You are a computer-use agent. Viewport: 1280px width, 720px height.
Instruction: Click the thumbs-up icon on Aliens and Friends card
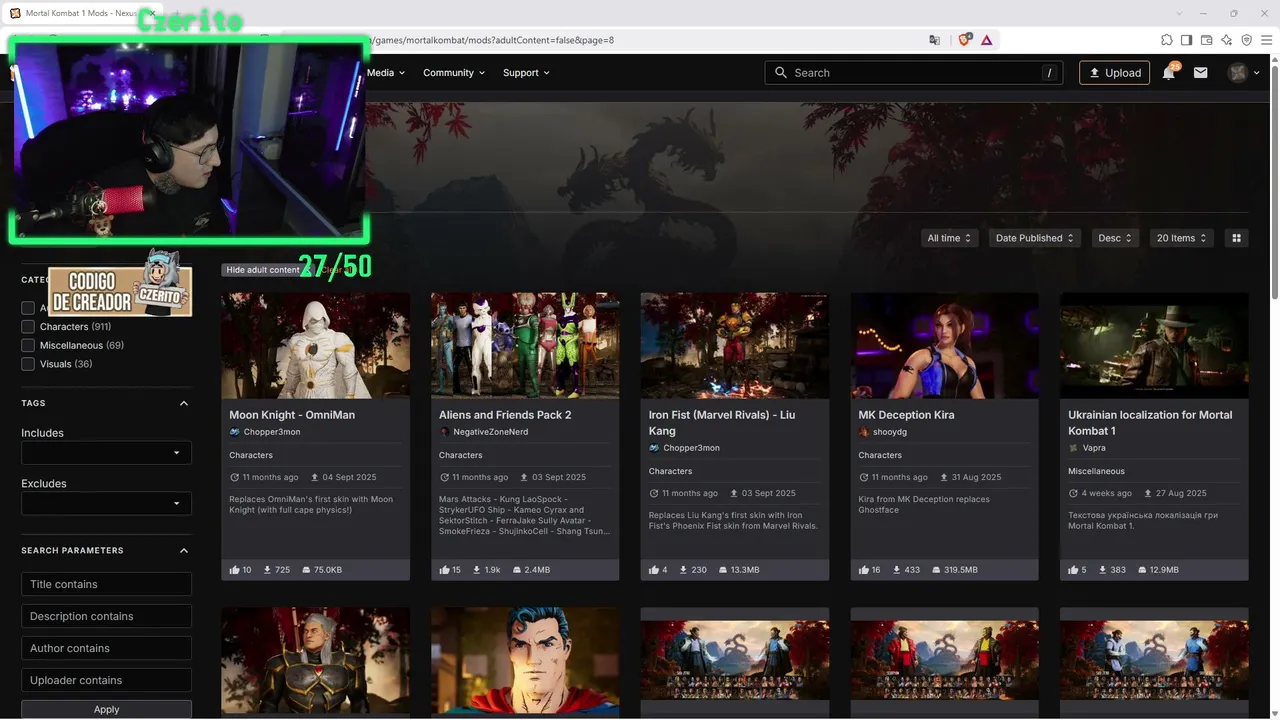pos(444,570)
